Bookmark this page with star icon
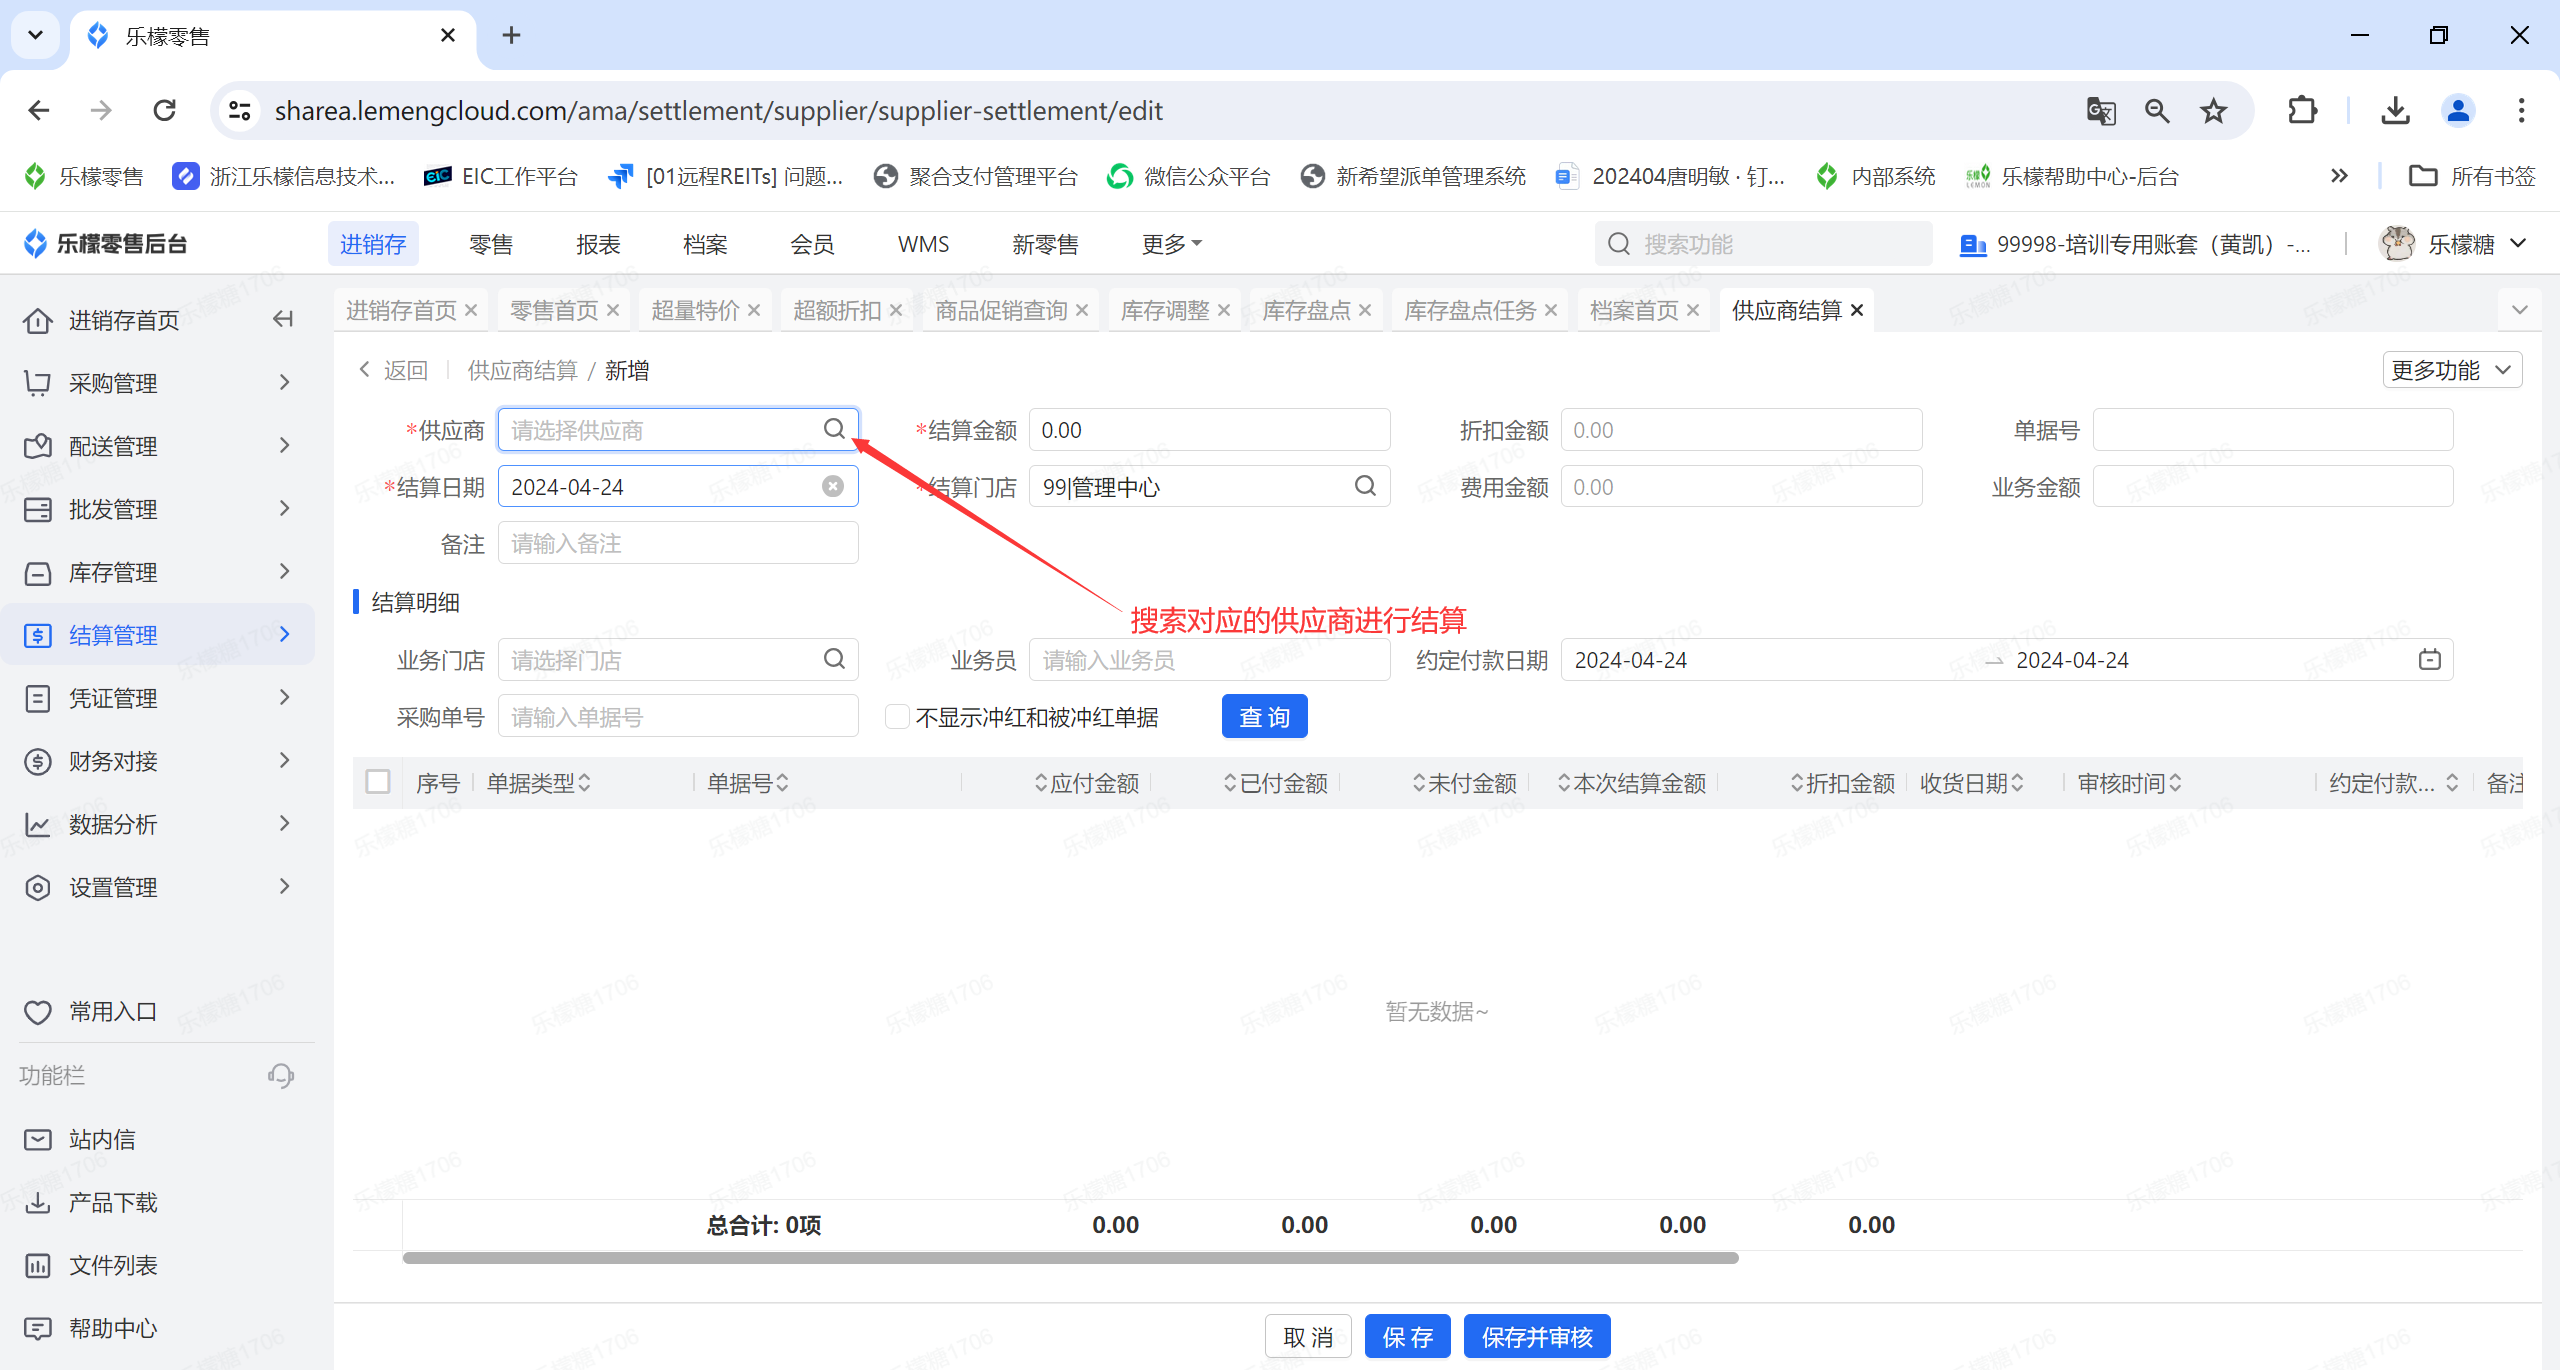The height and width of the screenshot is (1370, 2560). coord(2213,110)
